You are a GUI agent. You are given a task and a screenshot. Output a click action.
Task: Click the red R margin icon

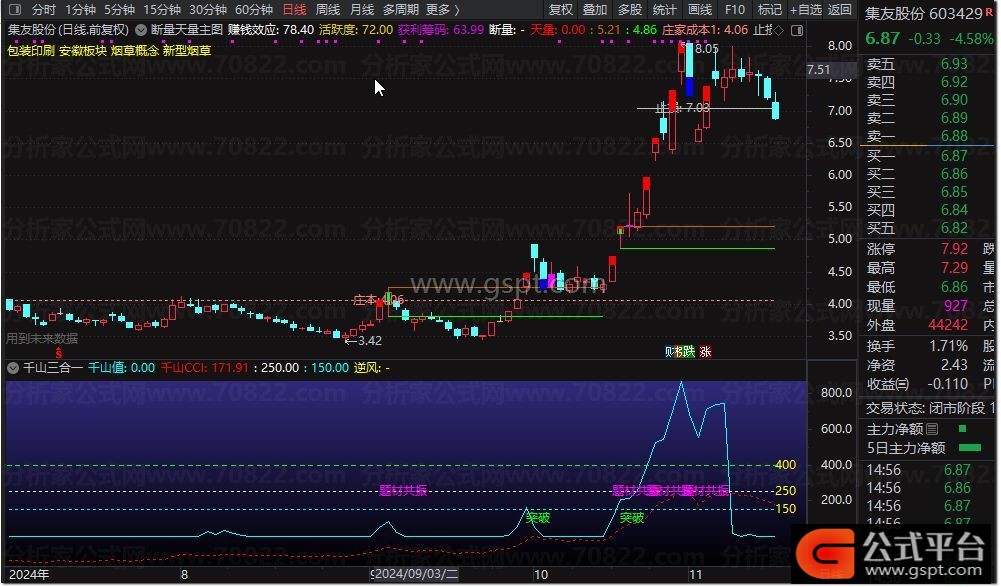click(990, 11)
